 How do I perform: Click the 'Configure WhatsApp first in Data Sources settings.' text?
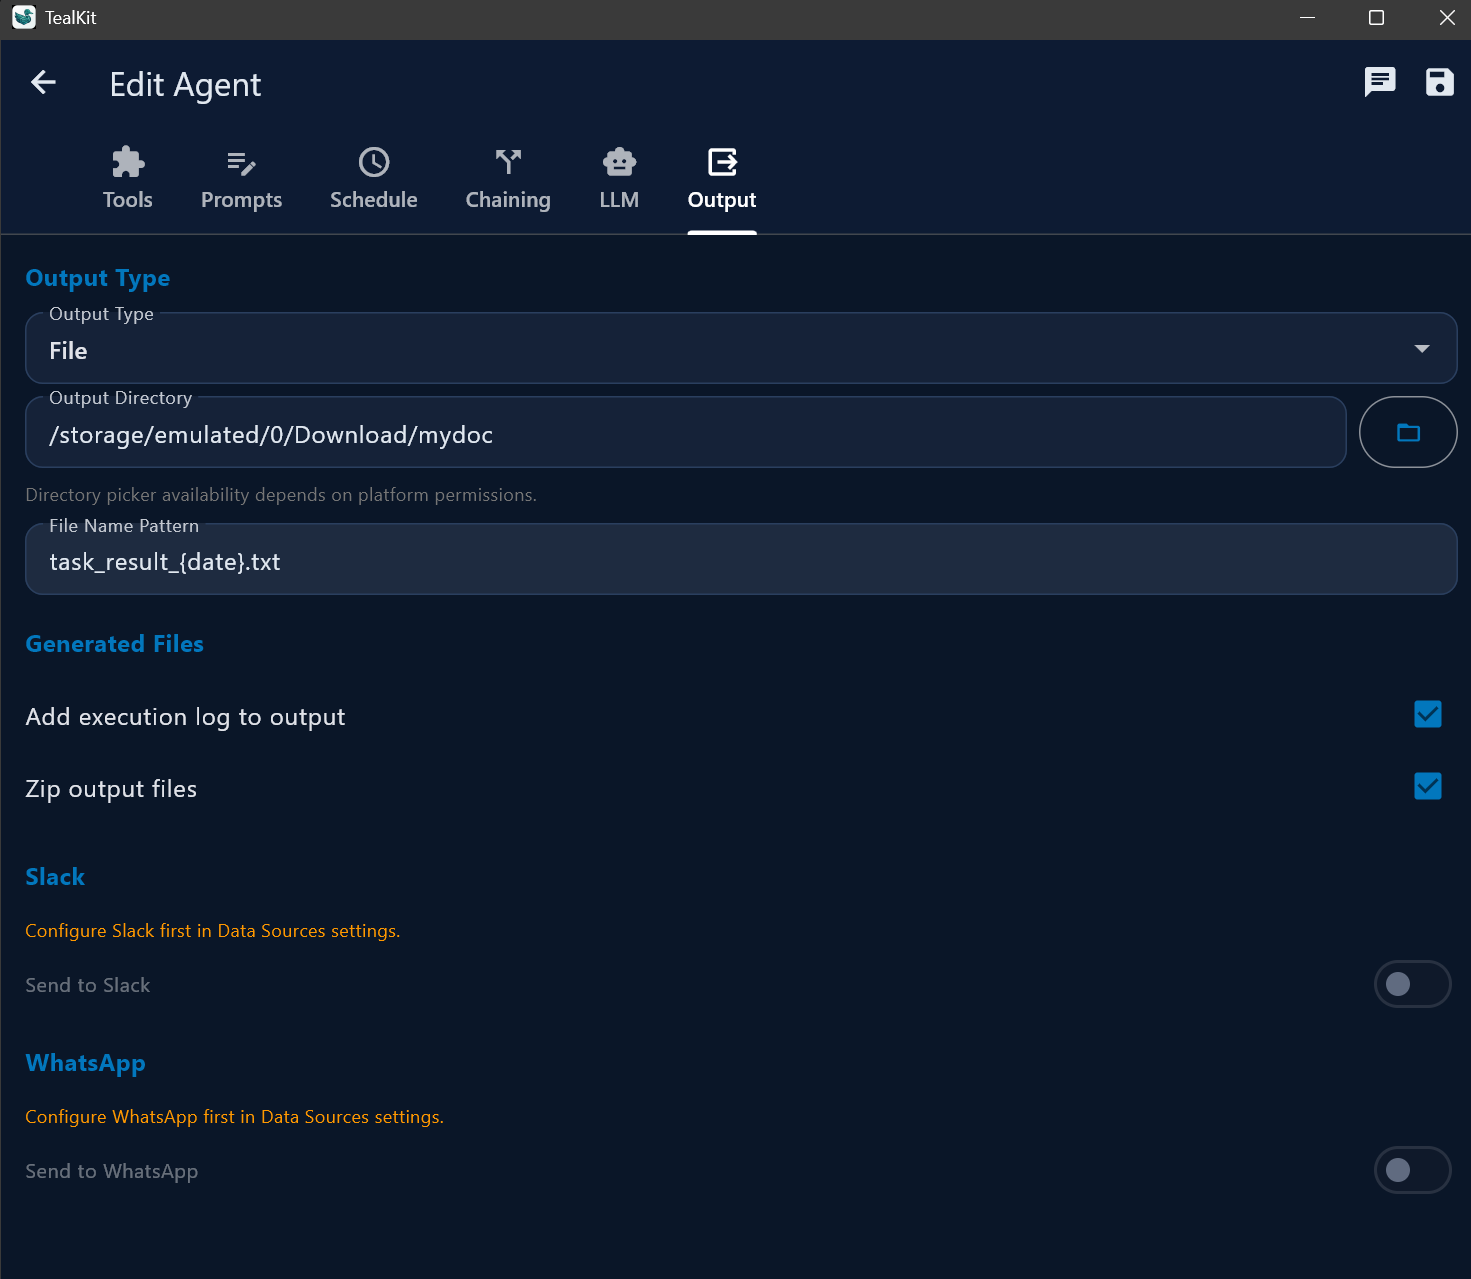[x=234, y=1117]
